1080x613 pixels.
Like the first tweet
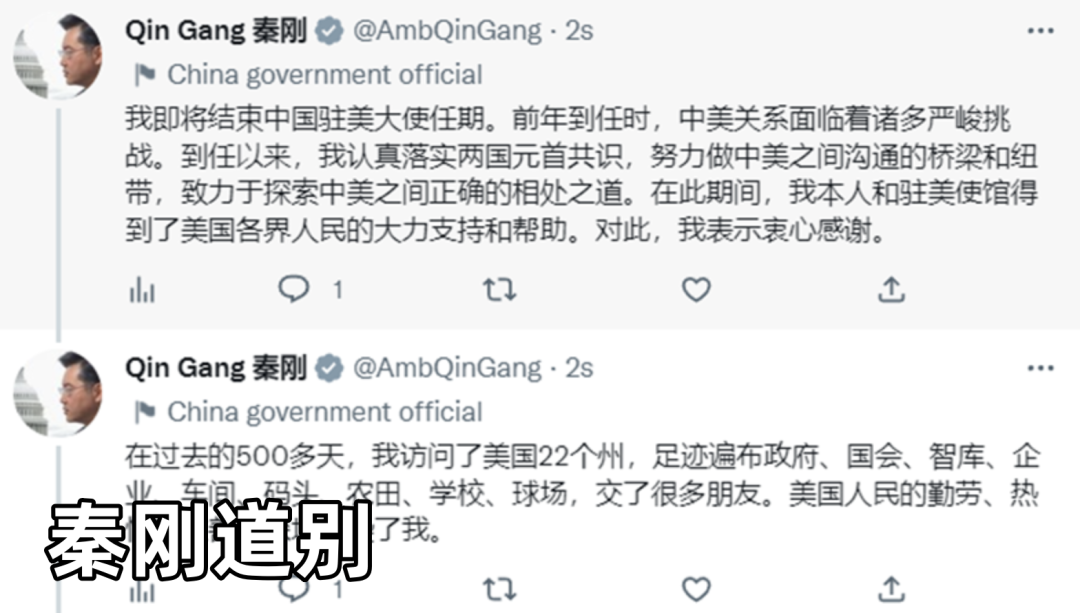[x=696, y=289]
